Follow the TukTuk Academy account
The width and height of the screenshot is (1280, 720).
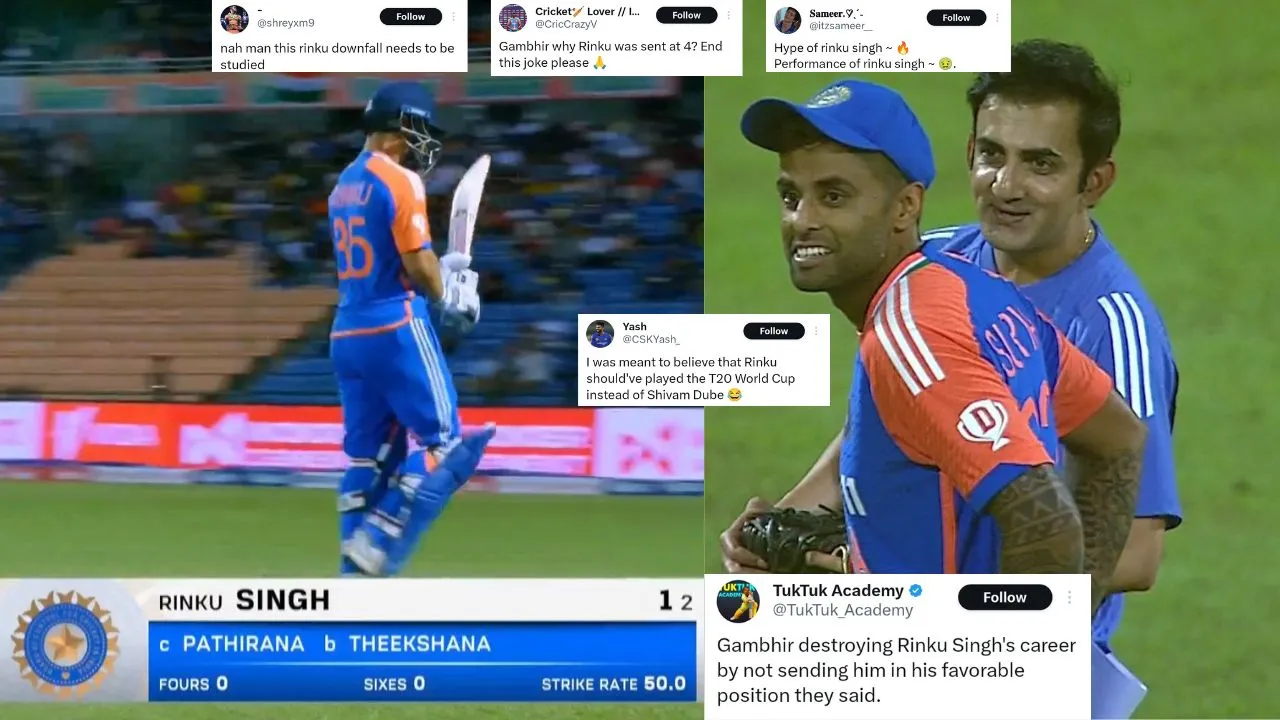click(x=1005, y=597)
